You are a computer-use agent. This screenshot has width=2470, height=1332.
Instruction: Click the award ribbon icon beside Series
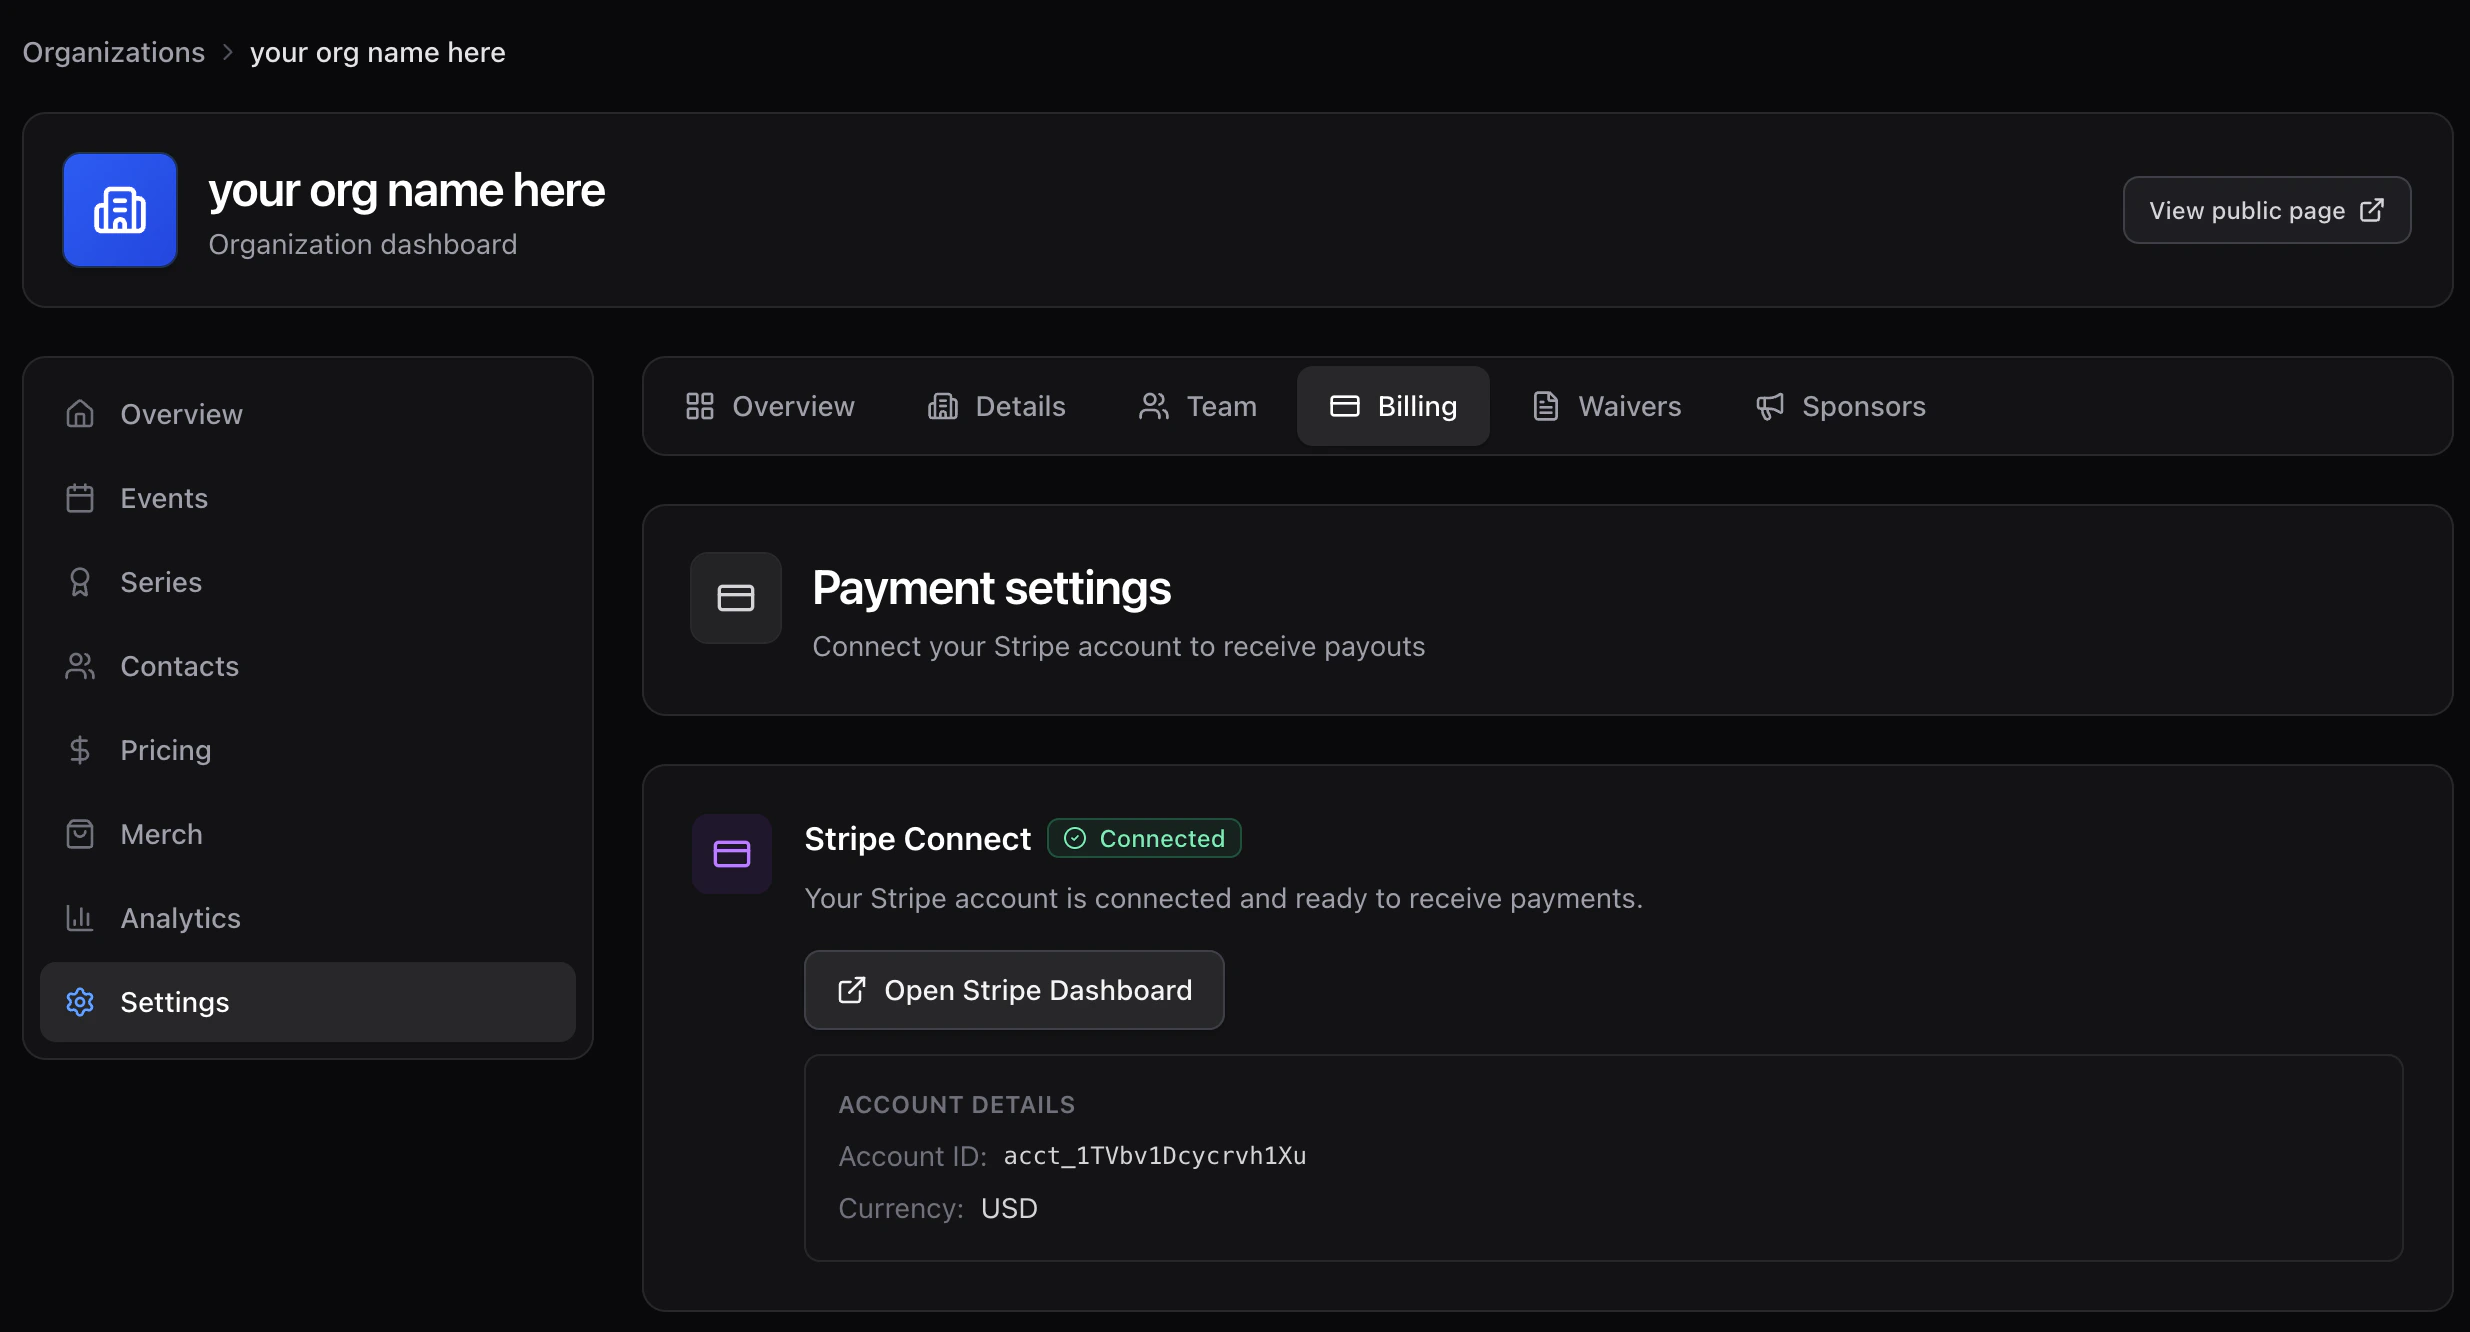click(x=80, y=582)
